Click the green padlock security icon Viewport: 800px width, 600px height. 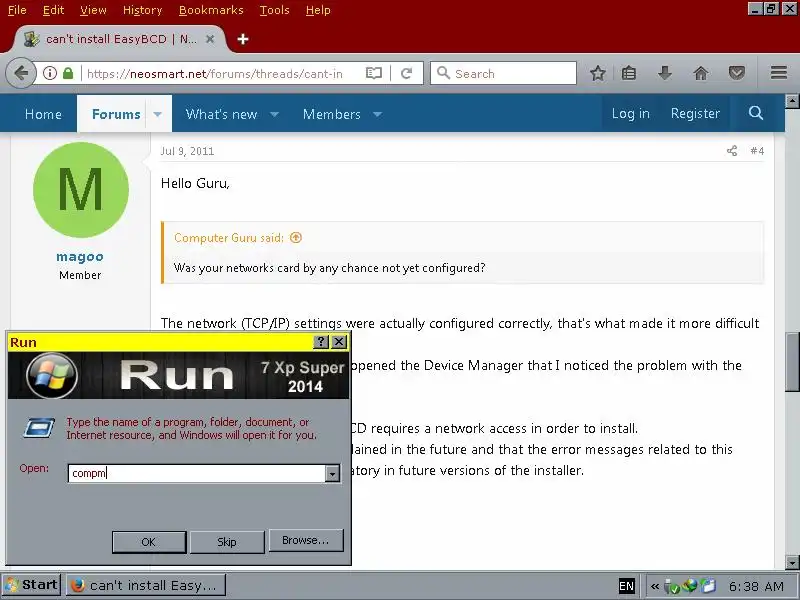(68, 73)
